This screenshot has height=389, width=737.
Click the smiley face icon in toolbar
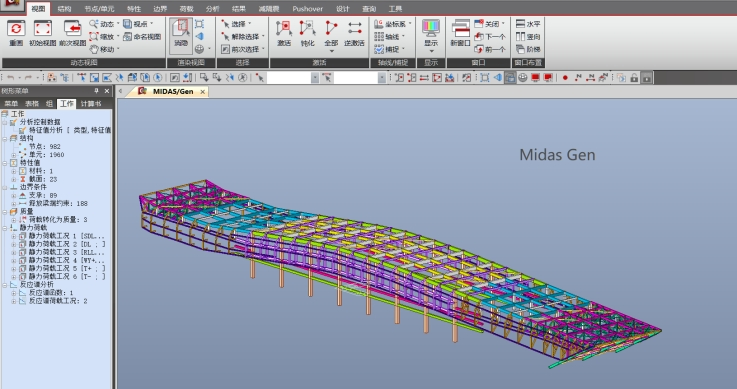click(522, 78)
